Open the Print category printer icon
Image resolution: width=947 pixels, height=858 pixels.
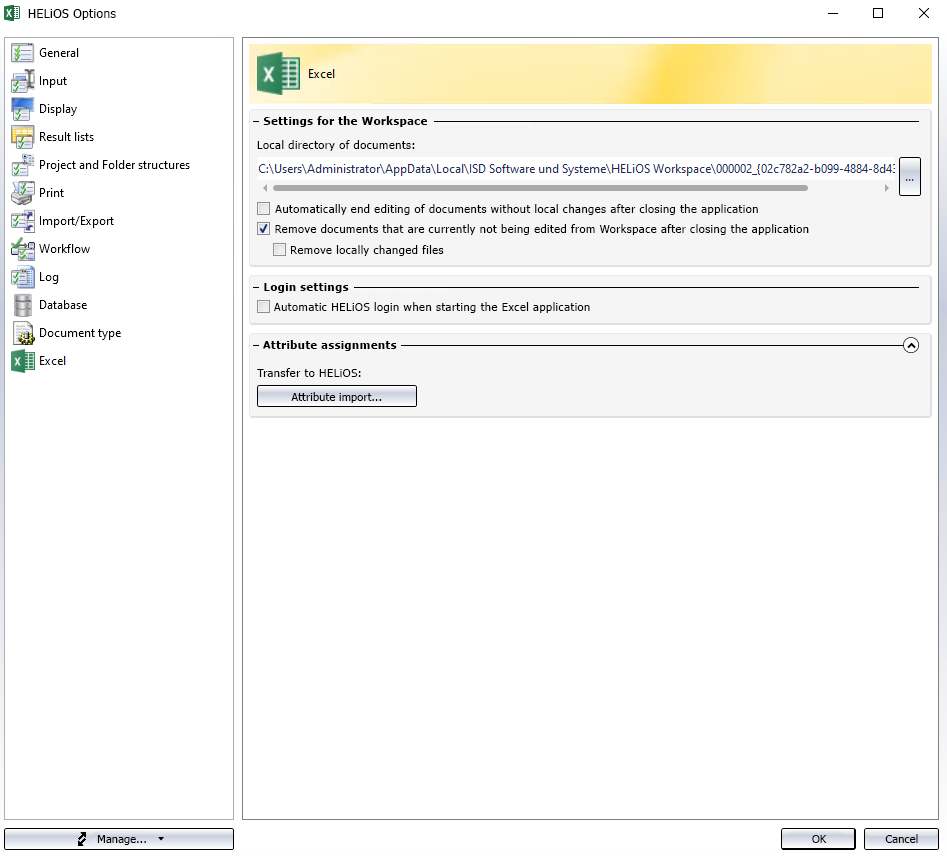22,193
